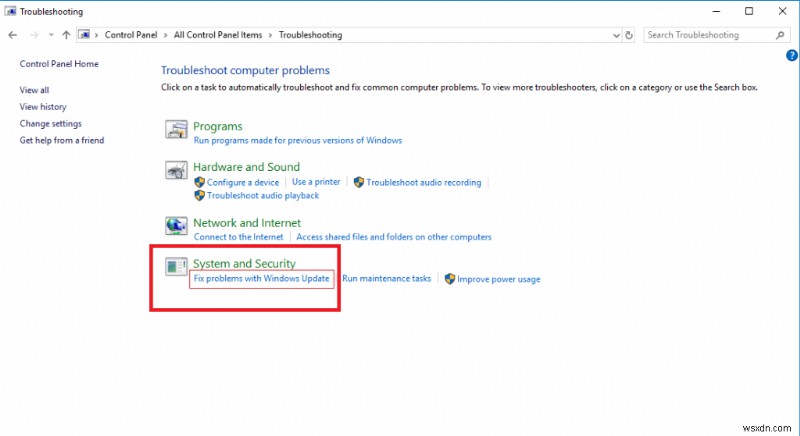Open Change settings
The height and width of the screenshot is (436, 800).
click(x=51, y=123)
